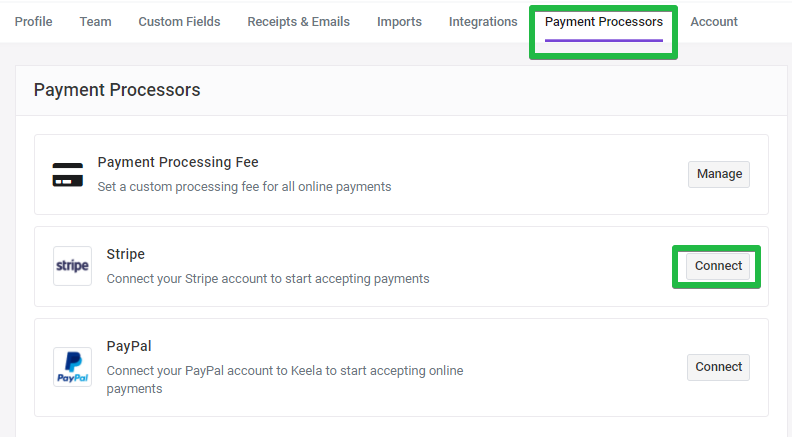The height and width of the screenshot is (437, 792).
Task: Select the Payment Processors tab
Action: (604, 22)
